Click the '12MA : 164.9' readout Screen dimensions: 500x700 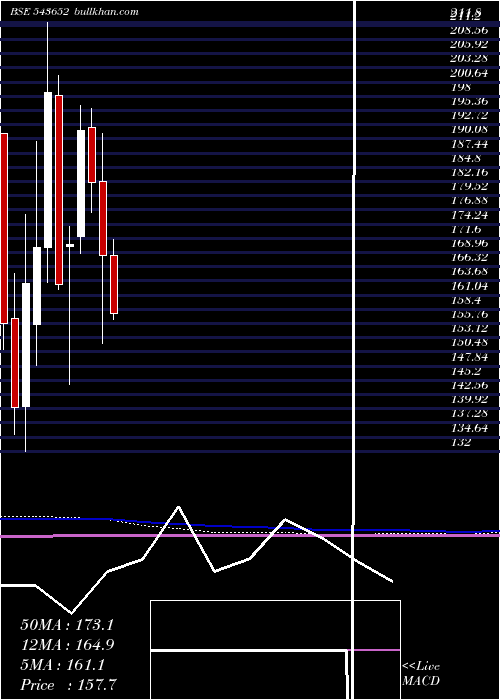[x=67, y=645]
